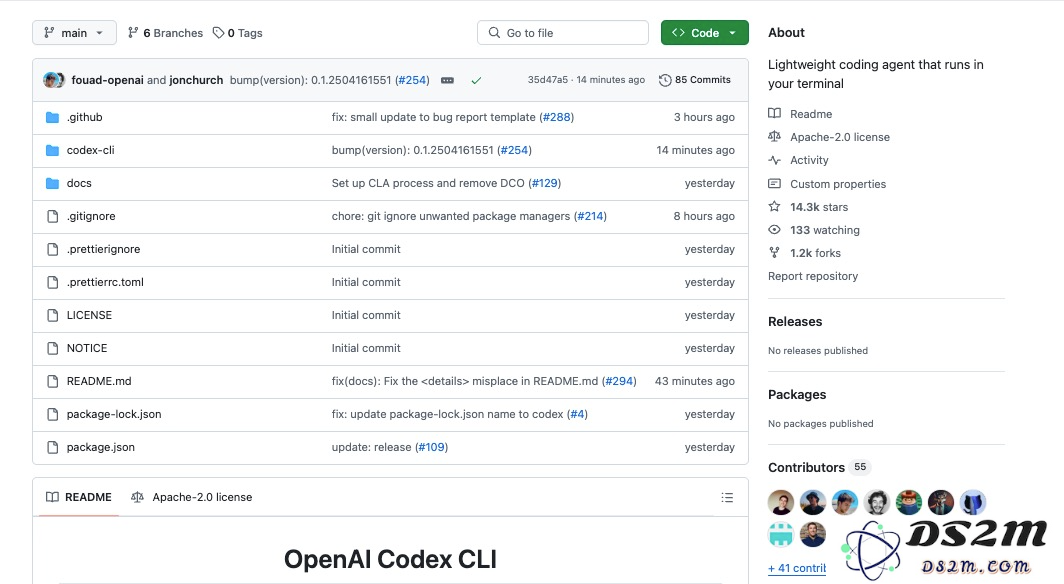
Task: Click the eye icon beside 133 watching
Action: 774,229
